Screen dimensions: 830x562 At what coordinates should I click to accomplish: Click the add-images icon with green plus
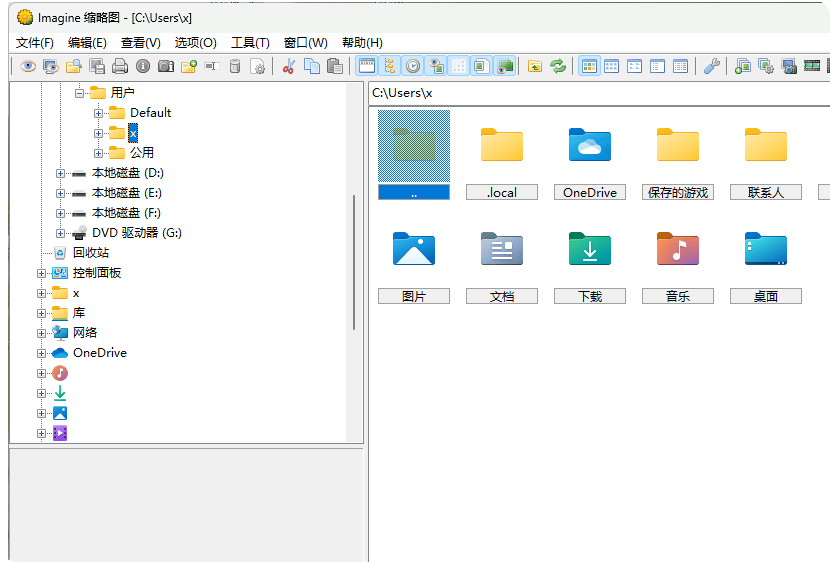tap(743, 66)
